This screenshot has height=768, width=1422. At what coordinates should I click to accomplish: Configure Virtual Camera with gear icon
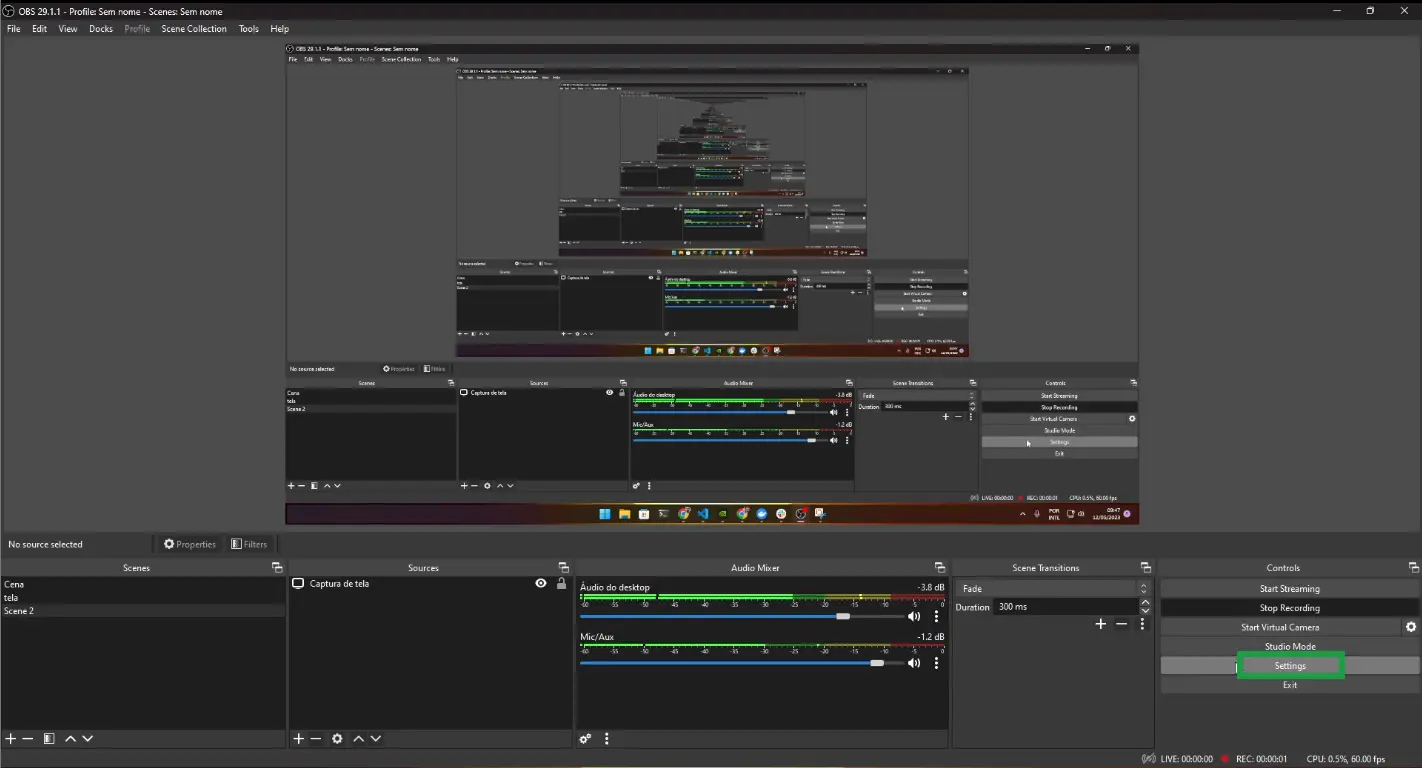point(1411,627)
